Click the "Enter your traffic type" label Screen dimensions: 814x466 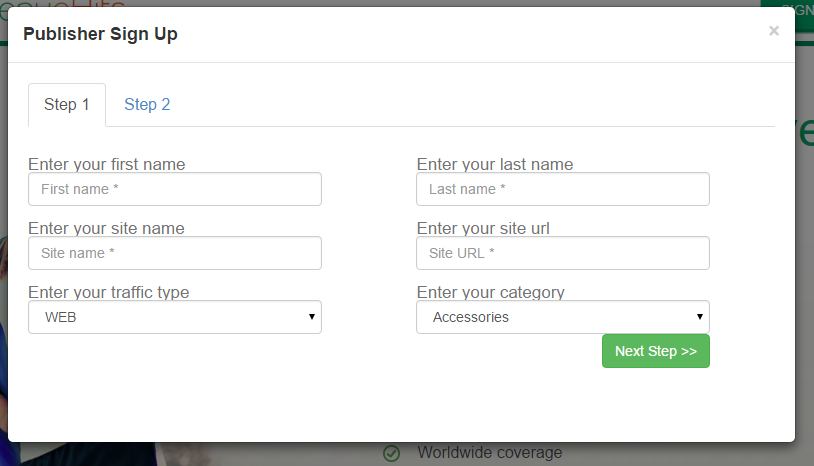[x=108, y=292]
